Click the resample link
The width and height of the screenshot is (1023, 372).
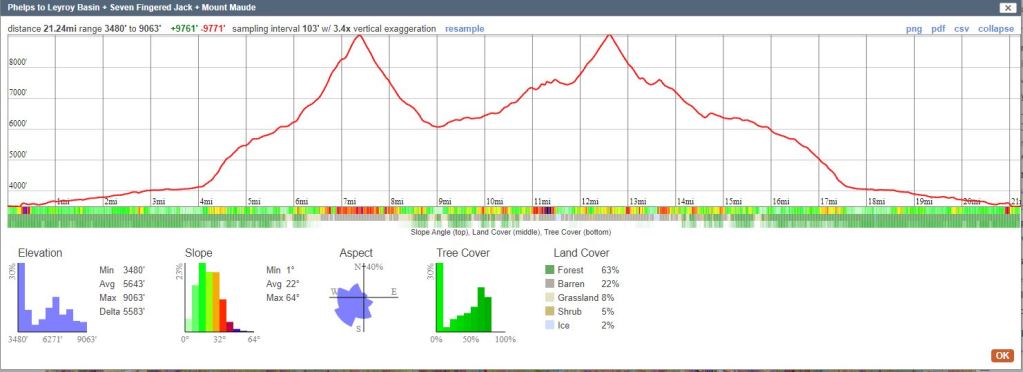pyautogui.click(x=465, y=29)
